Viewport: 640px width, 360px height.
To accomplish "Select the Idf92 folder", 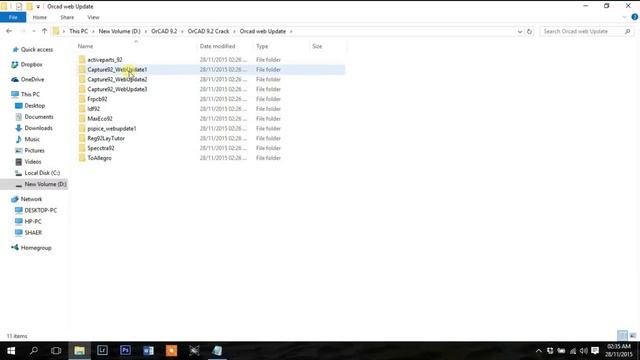I will [x=93, y=109].
